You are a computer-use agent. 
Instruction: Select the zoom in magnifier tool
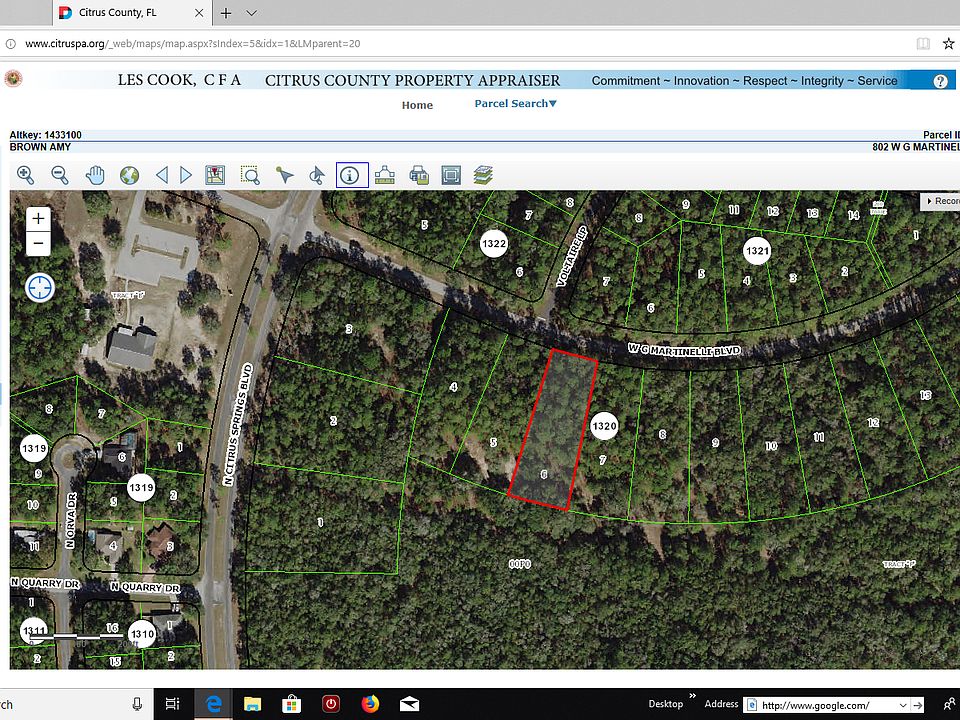25,175
